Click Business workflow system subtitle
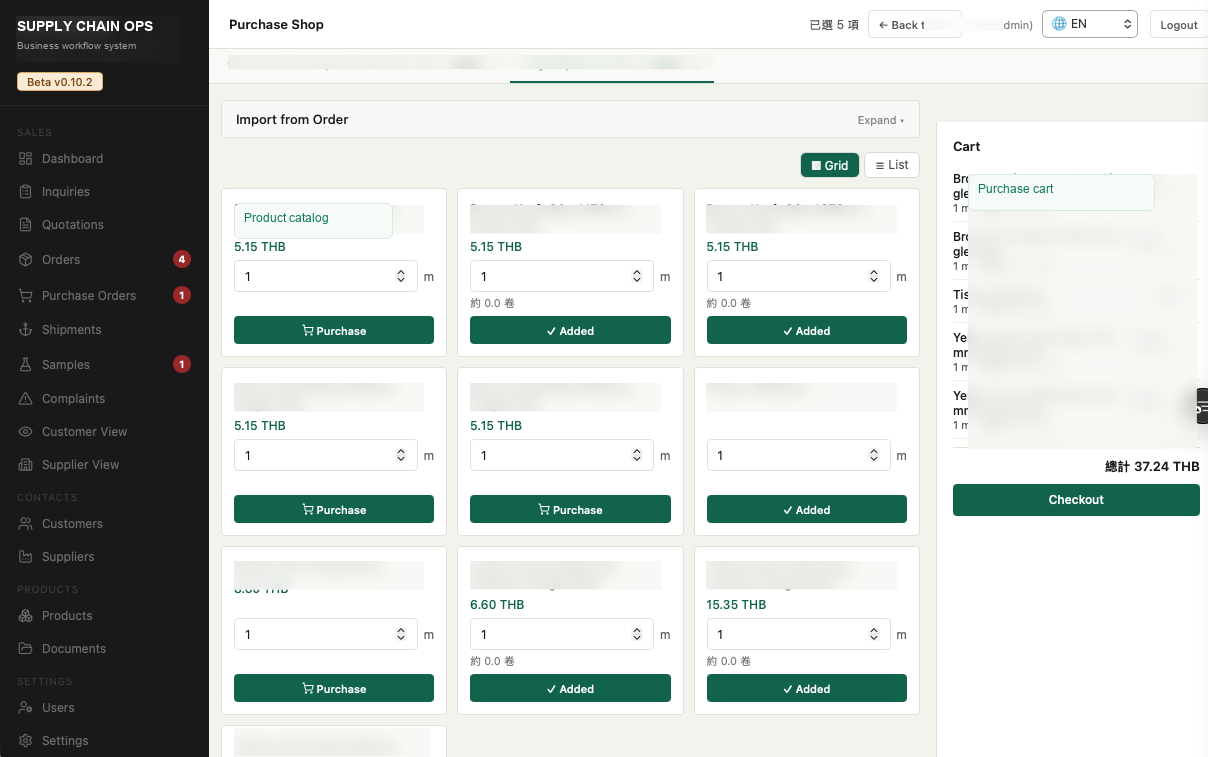The image size is (1208, 757). (77, 46)
